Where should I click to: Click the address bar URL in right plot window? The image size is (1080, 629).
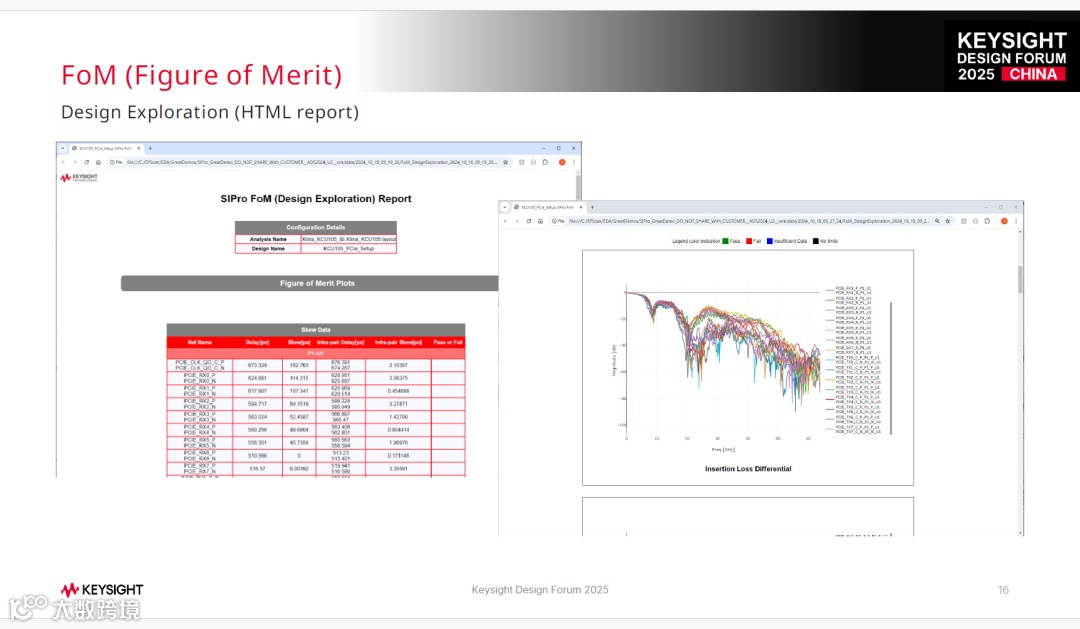(x=749, y=221)
